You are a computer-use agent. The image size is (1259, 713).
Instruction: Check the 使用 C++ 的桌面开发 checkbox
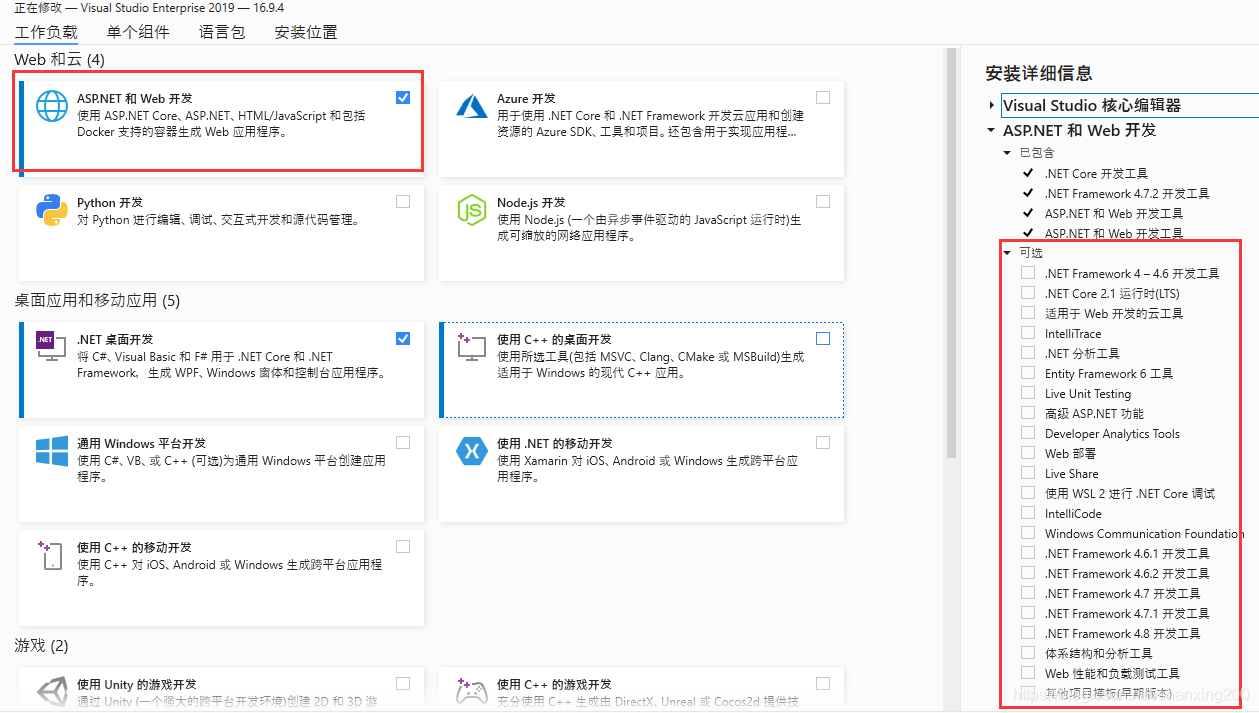click(823, 338)
